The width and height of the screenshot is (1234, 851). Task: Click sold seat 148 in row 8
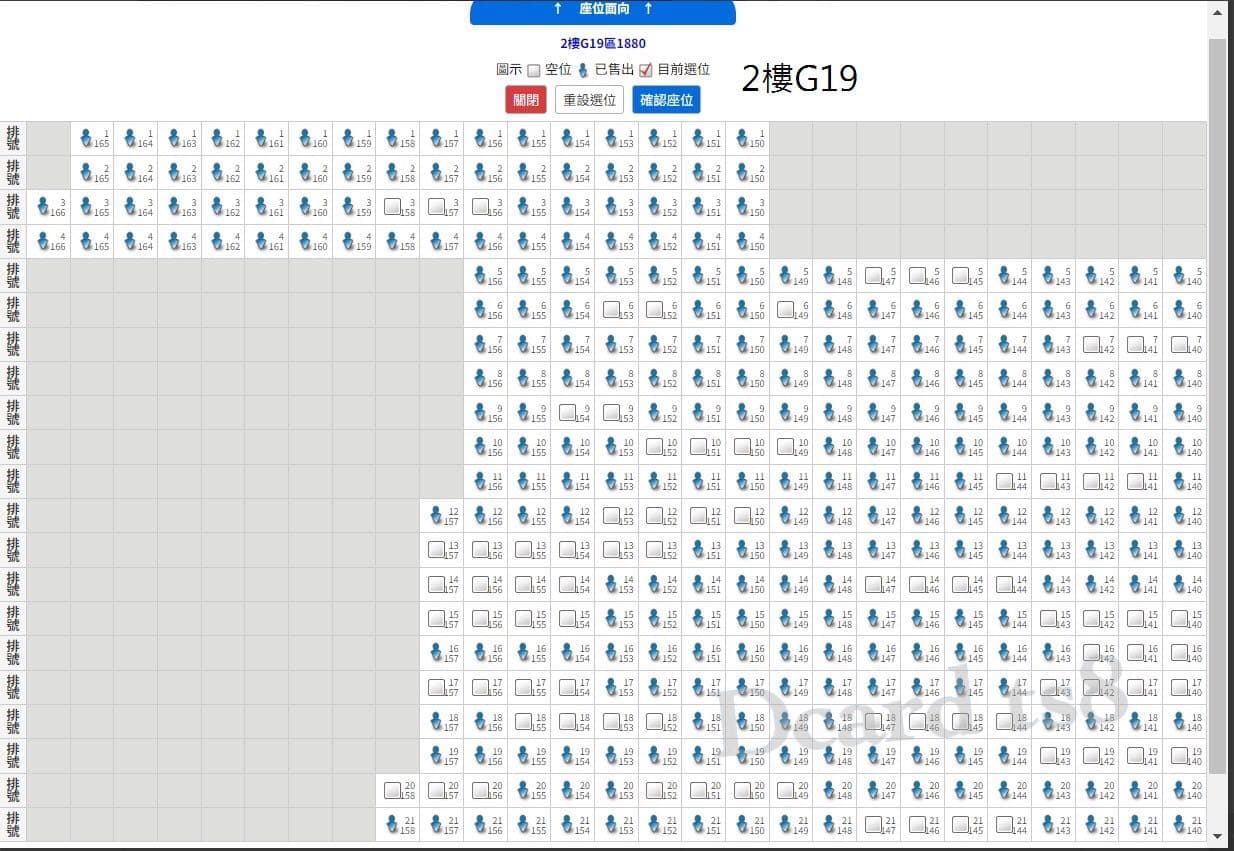[x=829, y=377]
